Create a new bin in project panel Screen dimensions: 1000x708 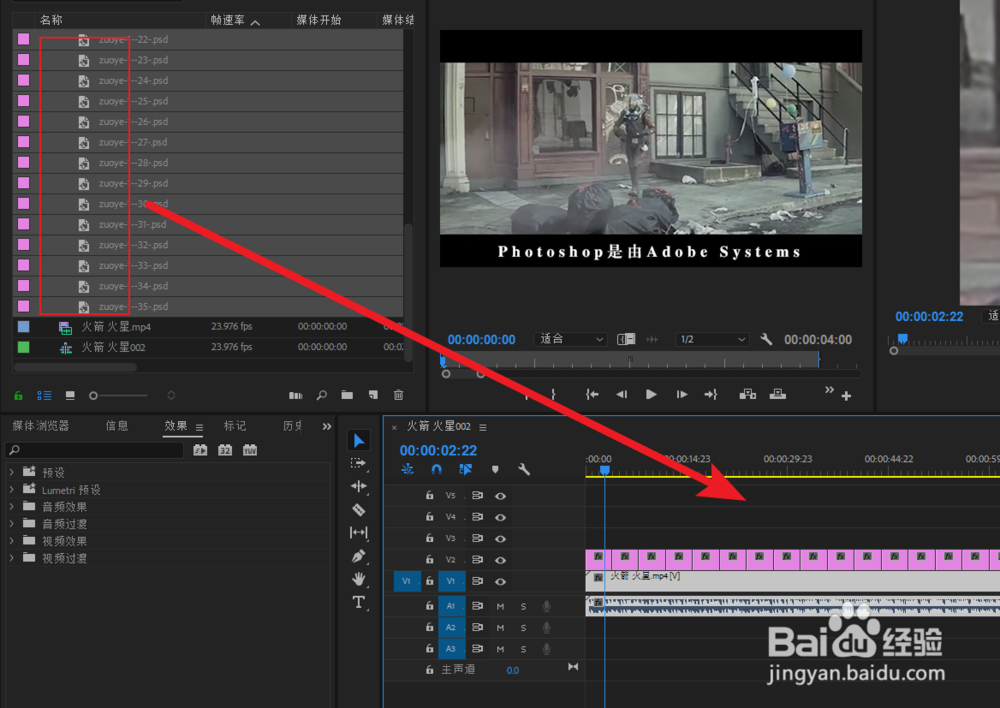(347, 395)
